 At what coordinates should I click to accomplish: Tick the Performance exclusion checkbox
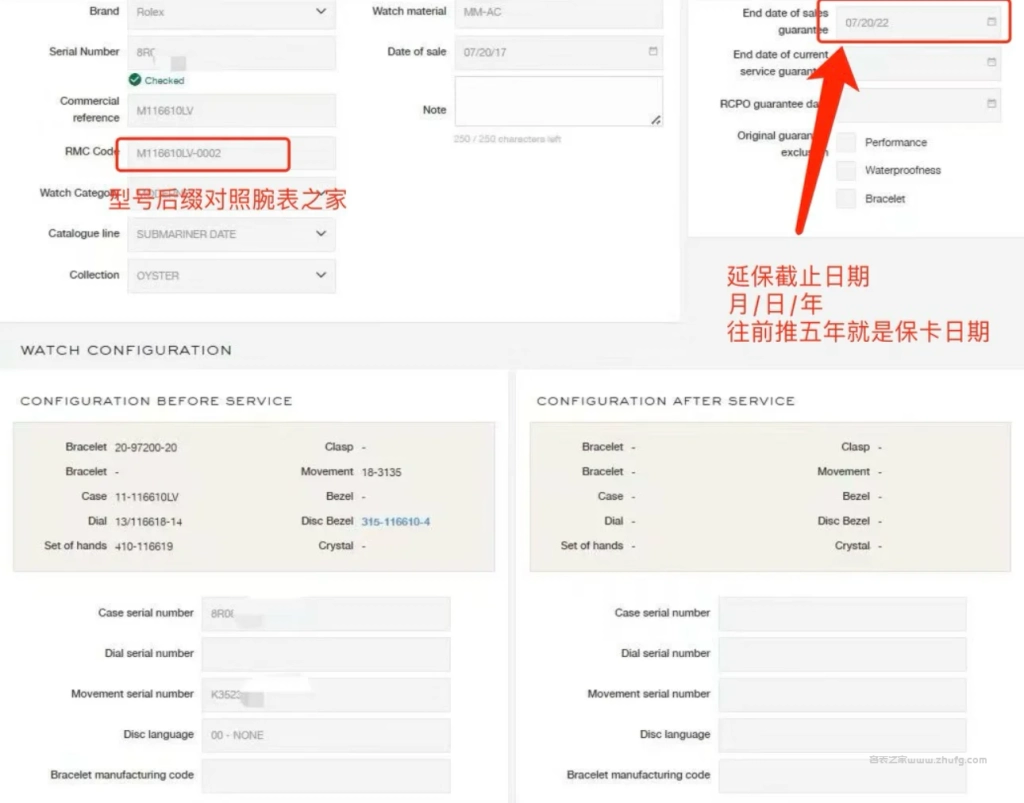click(x=846, y=142)
